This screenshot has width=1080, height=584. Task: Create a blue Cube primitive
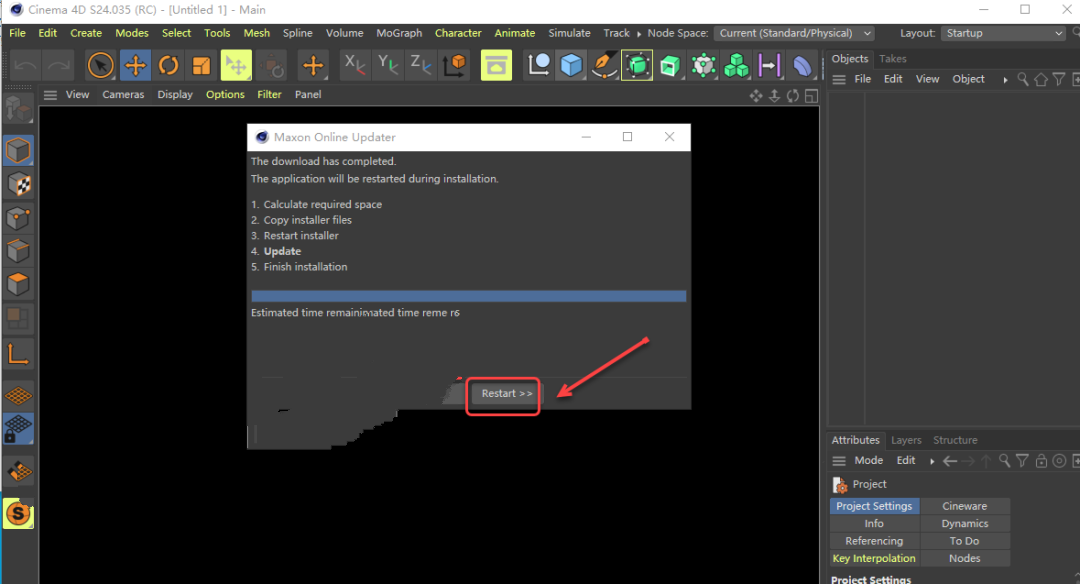(x=571, y=66)
